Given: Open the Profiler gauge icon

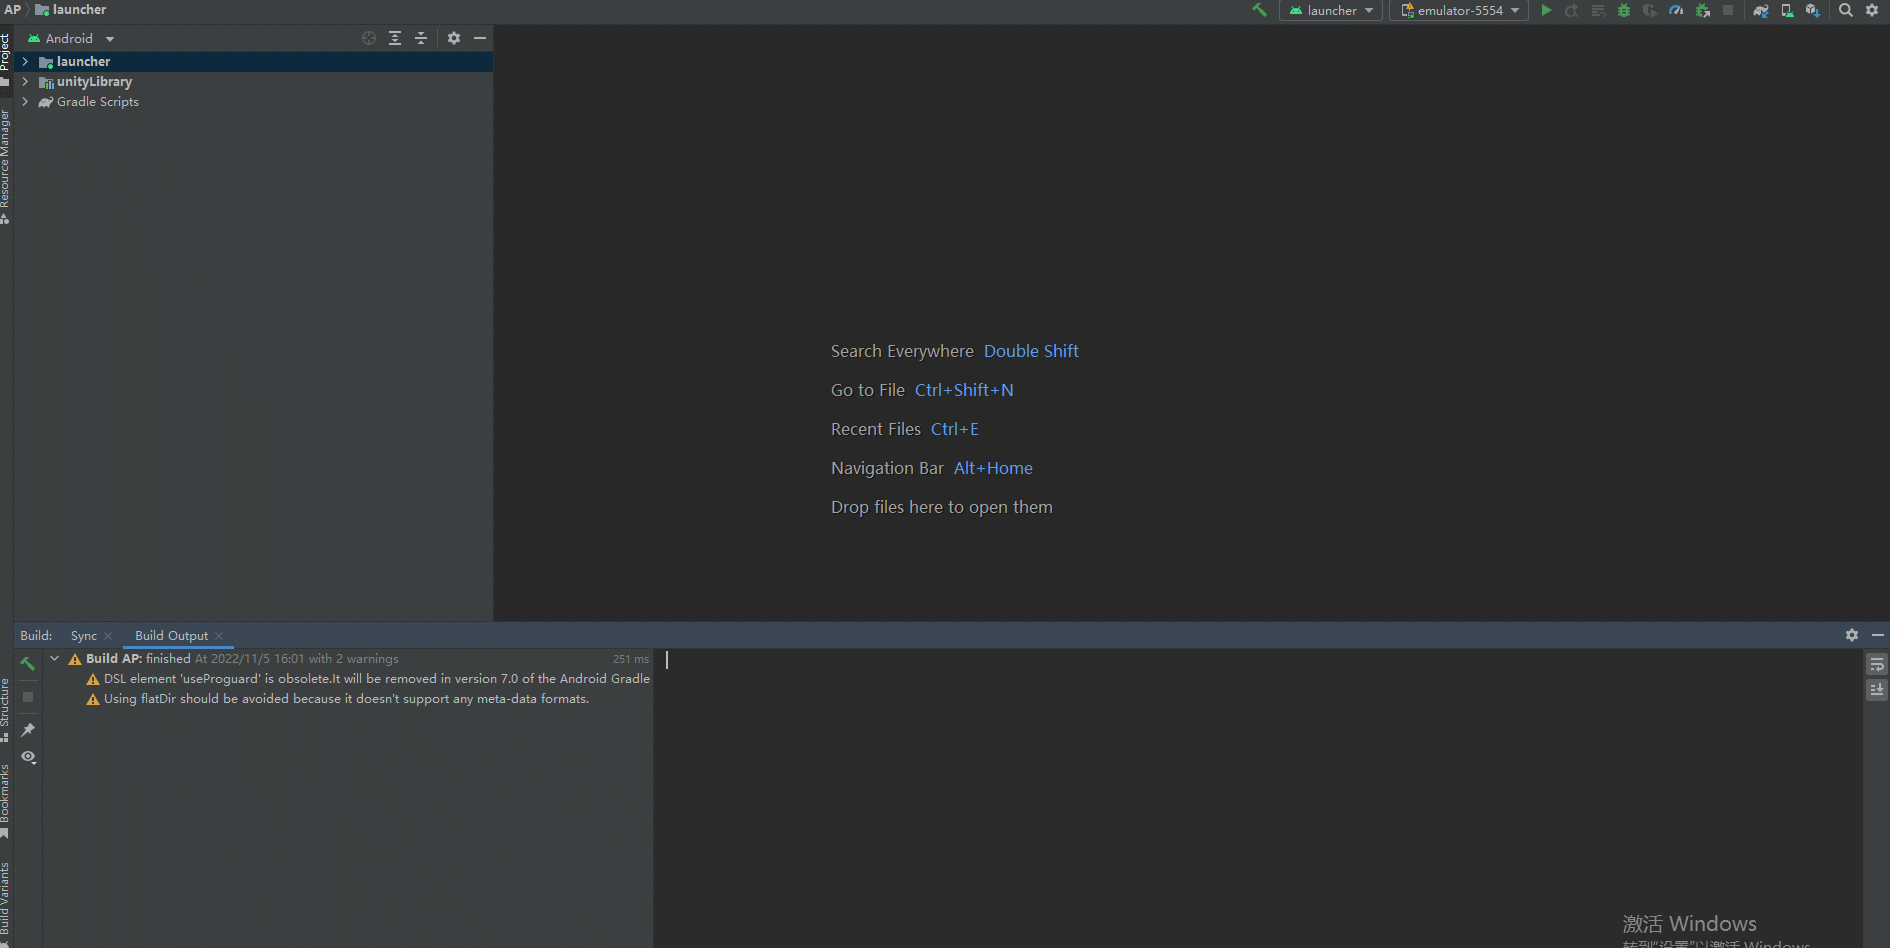Looking at the screenshot, I should pyautogui.click(x=1676, y=10).
